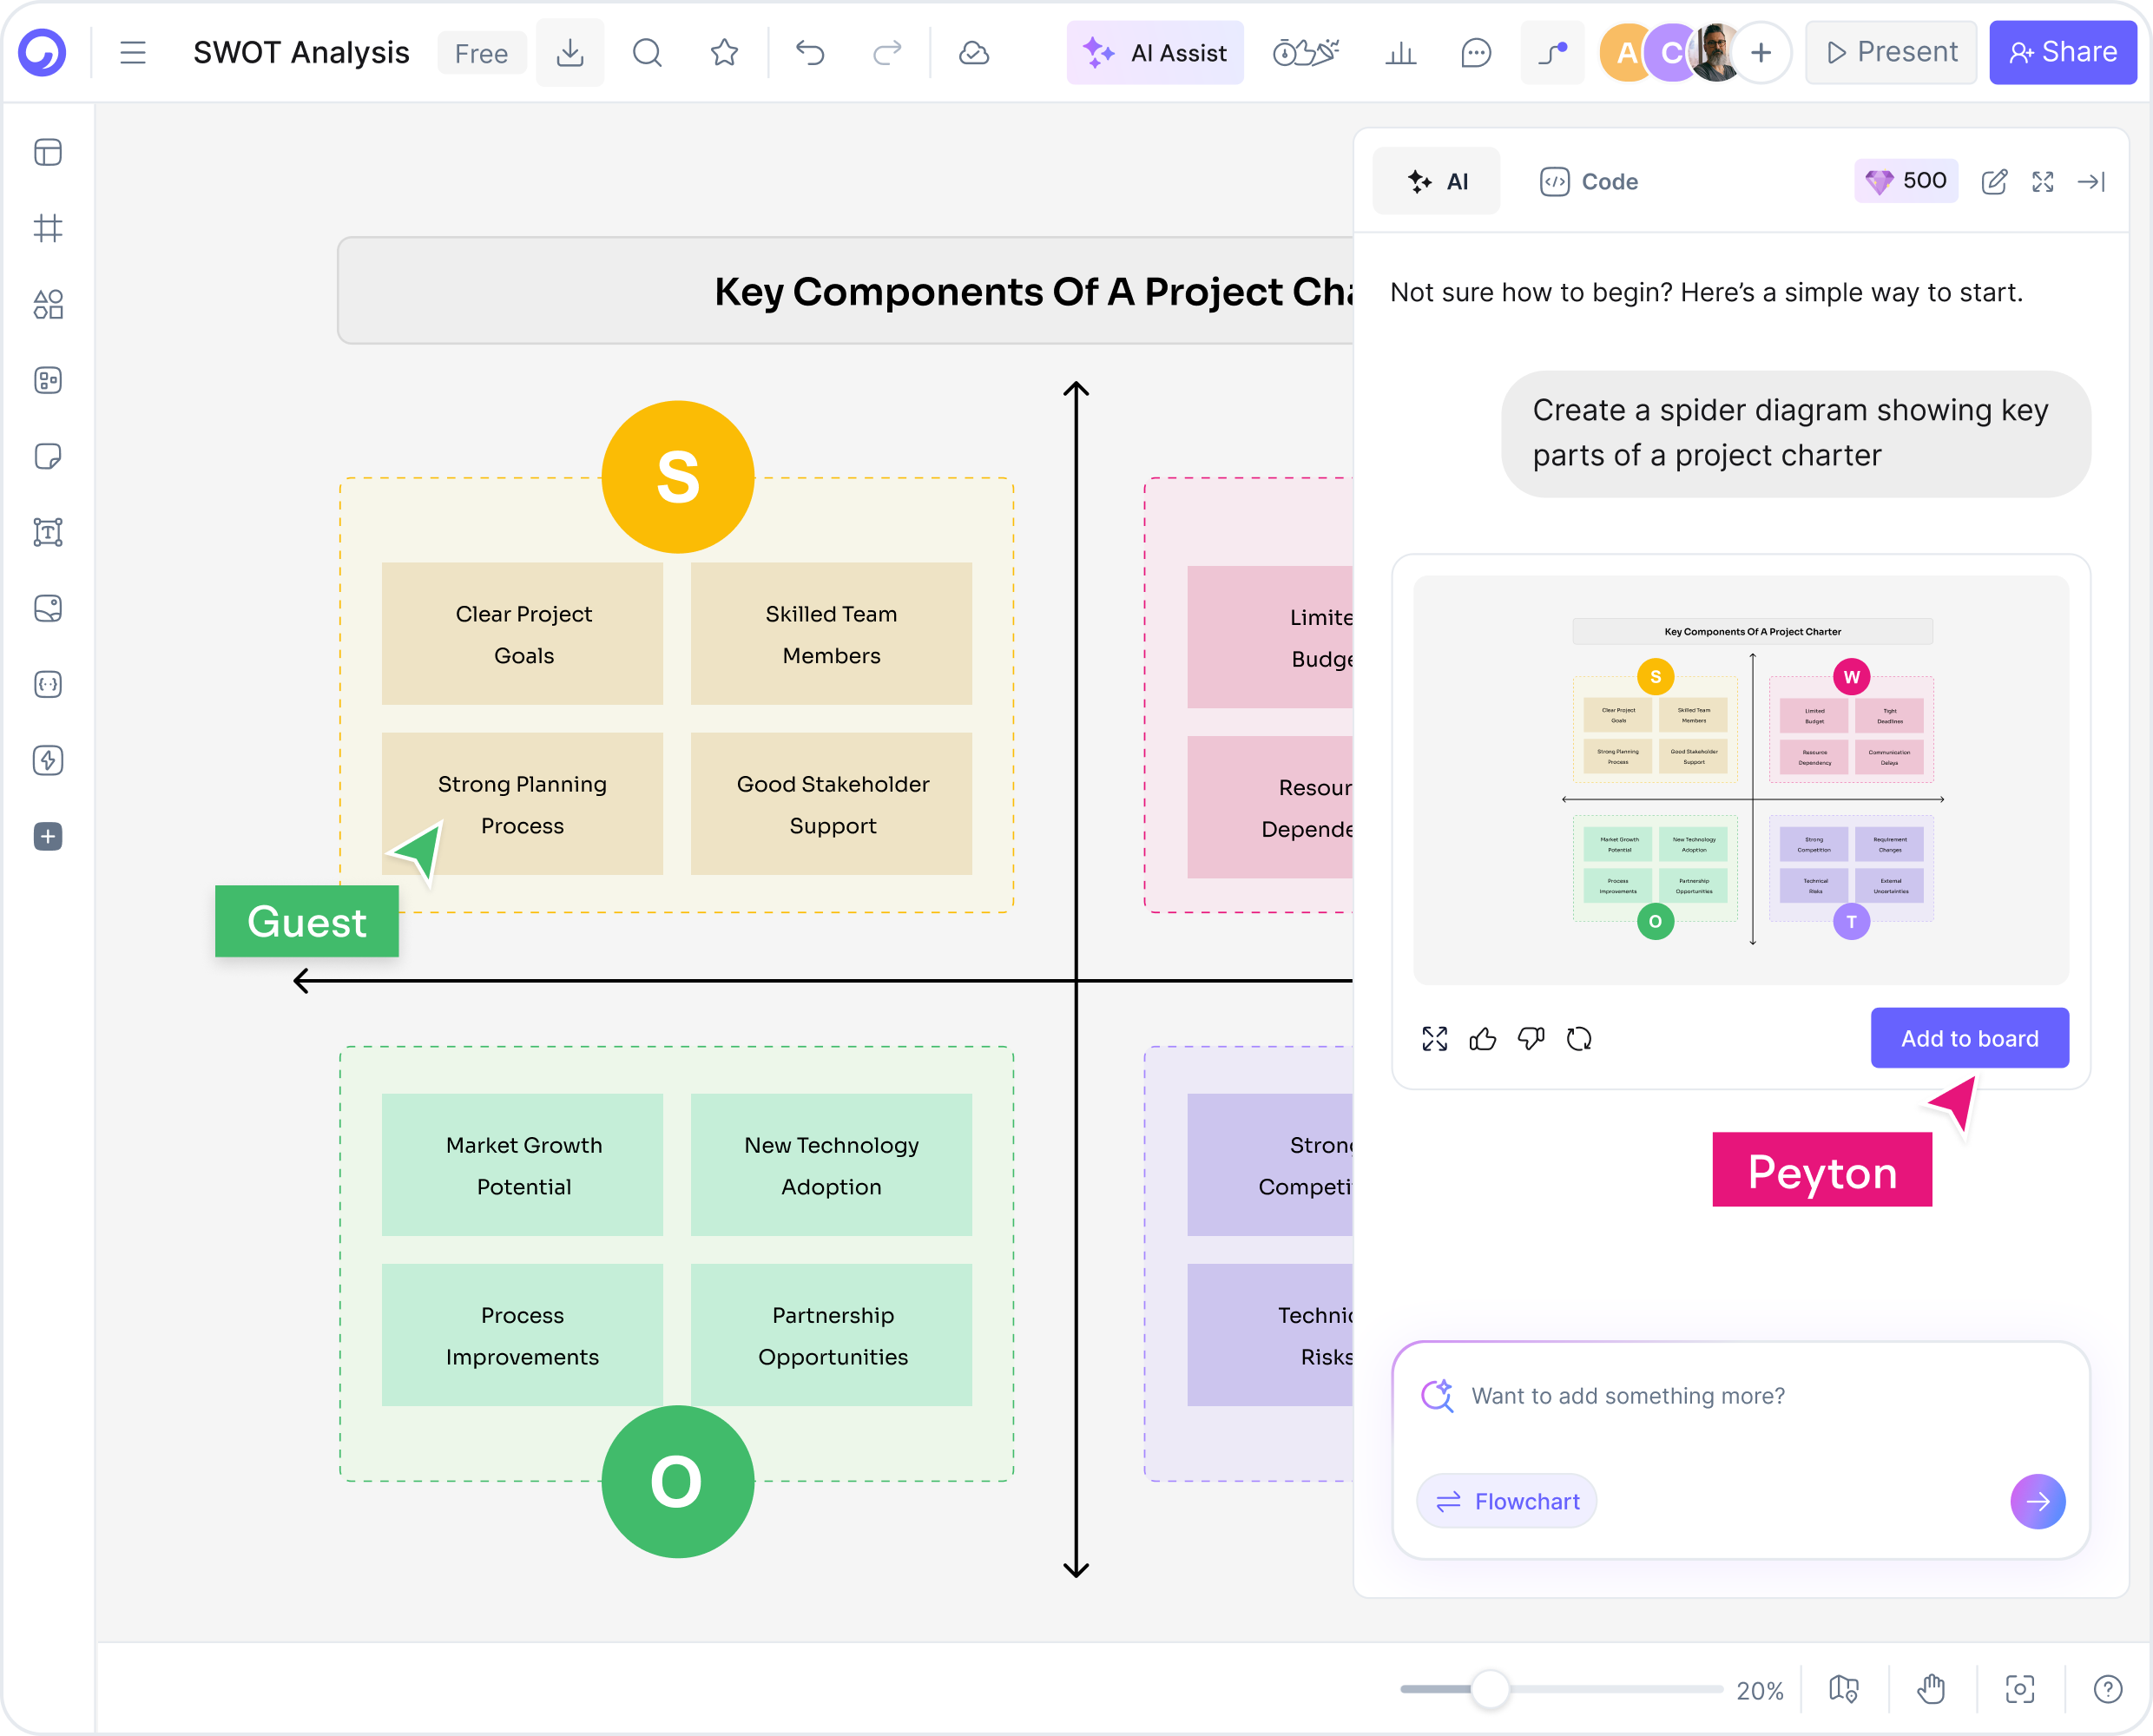Click the undo arrow
This screenshot has width=2153, height=1736.
(810, 52)
